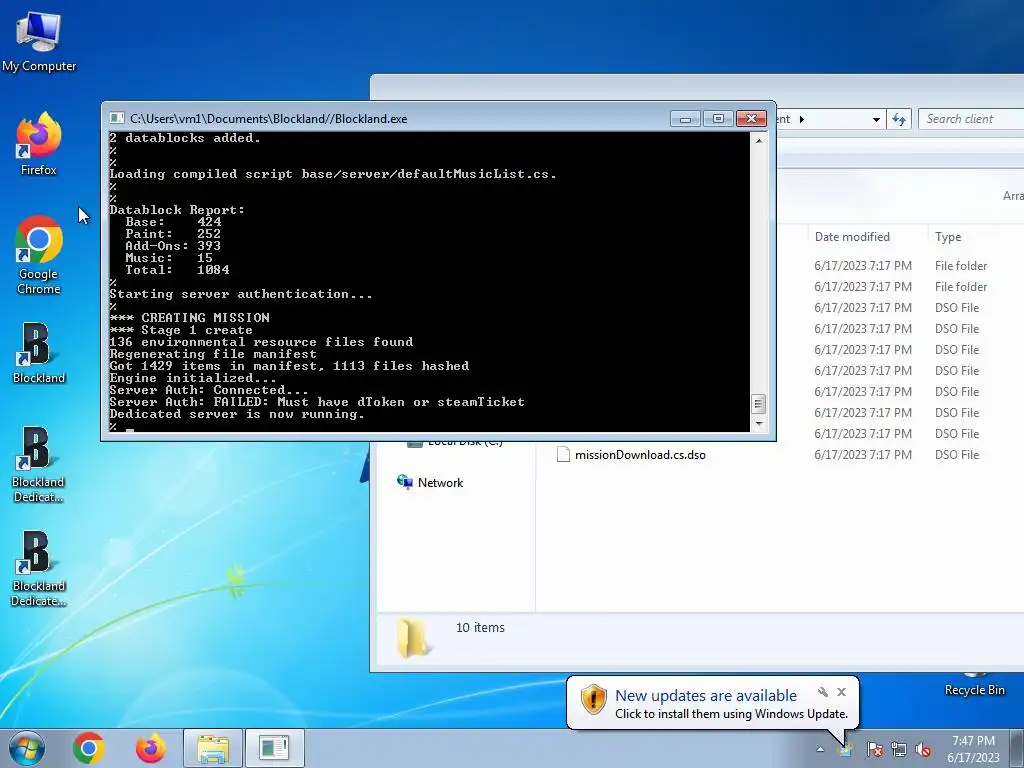The image size is (1024, 768).
Task: Click the console window title bar icon
Action: [117, 118]
